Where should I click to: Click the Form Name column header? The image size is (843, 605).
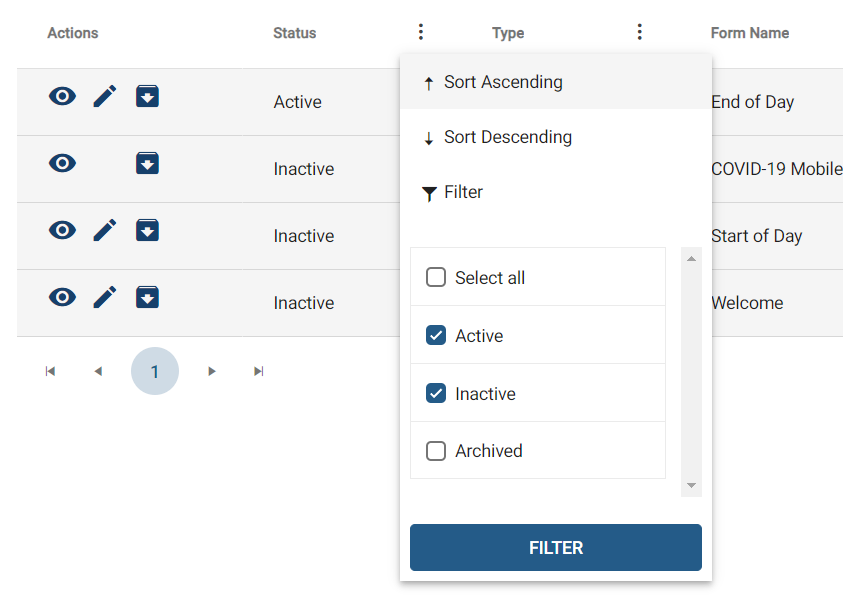pos(750,33)
